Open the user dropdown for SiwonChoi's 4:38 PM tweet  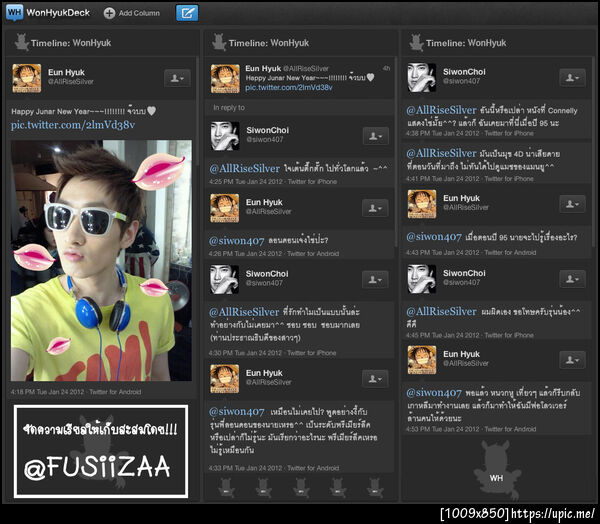pos(572,78)
